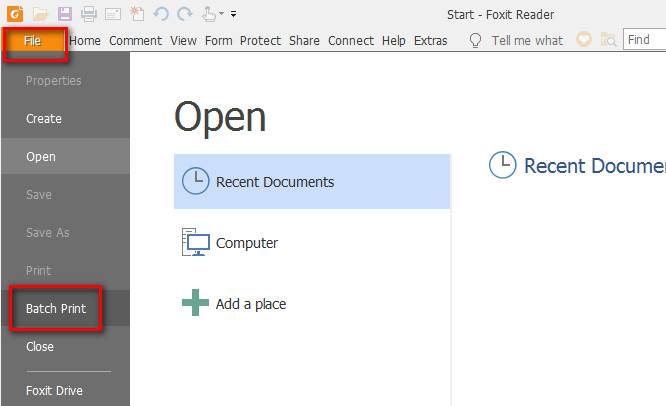666x406 pixels.
Task: Choose Batch Print in the File sidebar
Action: [x=65, y=308]
